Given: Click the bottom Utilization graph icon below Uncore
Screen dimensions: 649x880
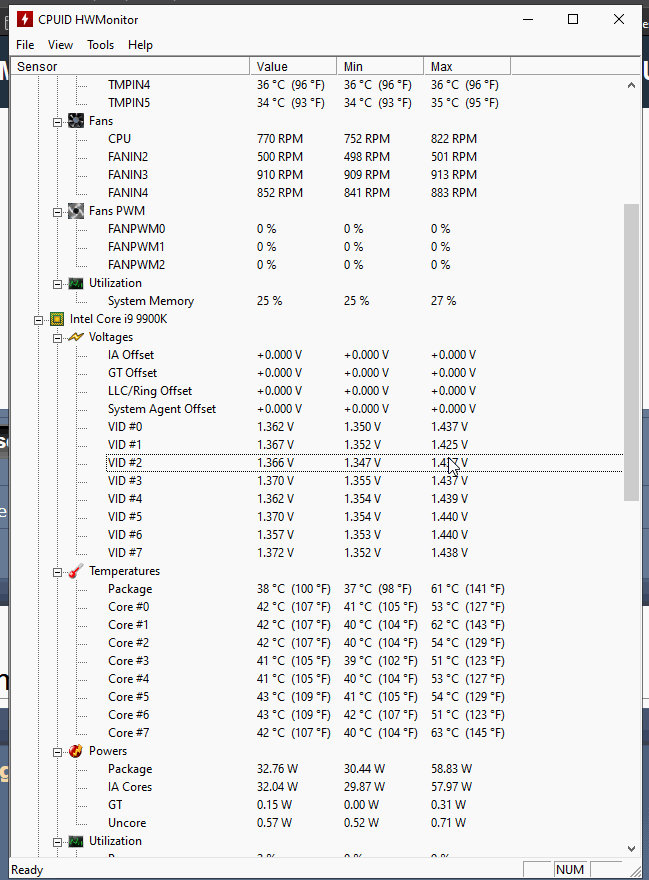Looking at the screenshot, I should [x=76, y=841].
